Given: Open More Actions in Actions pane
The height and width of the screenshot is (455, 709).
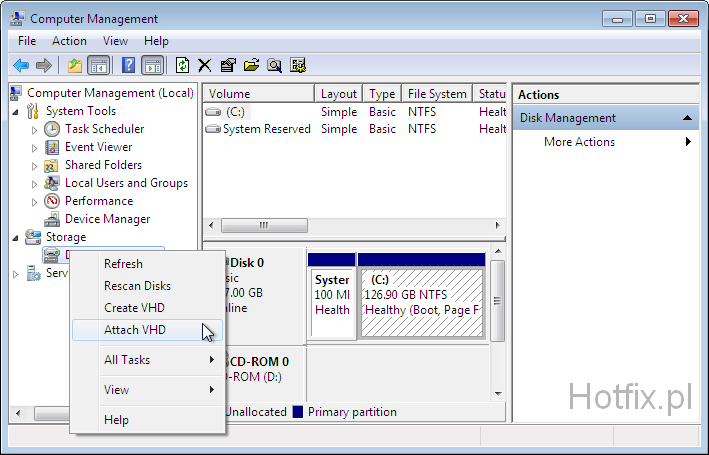Looking at the screenshot, I should click(x=579, y=142).
